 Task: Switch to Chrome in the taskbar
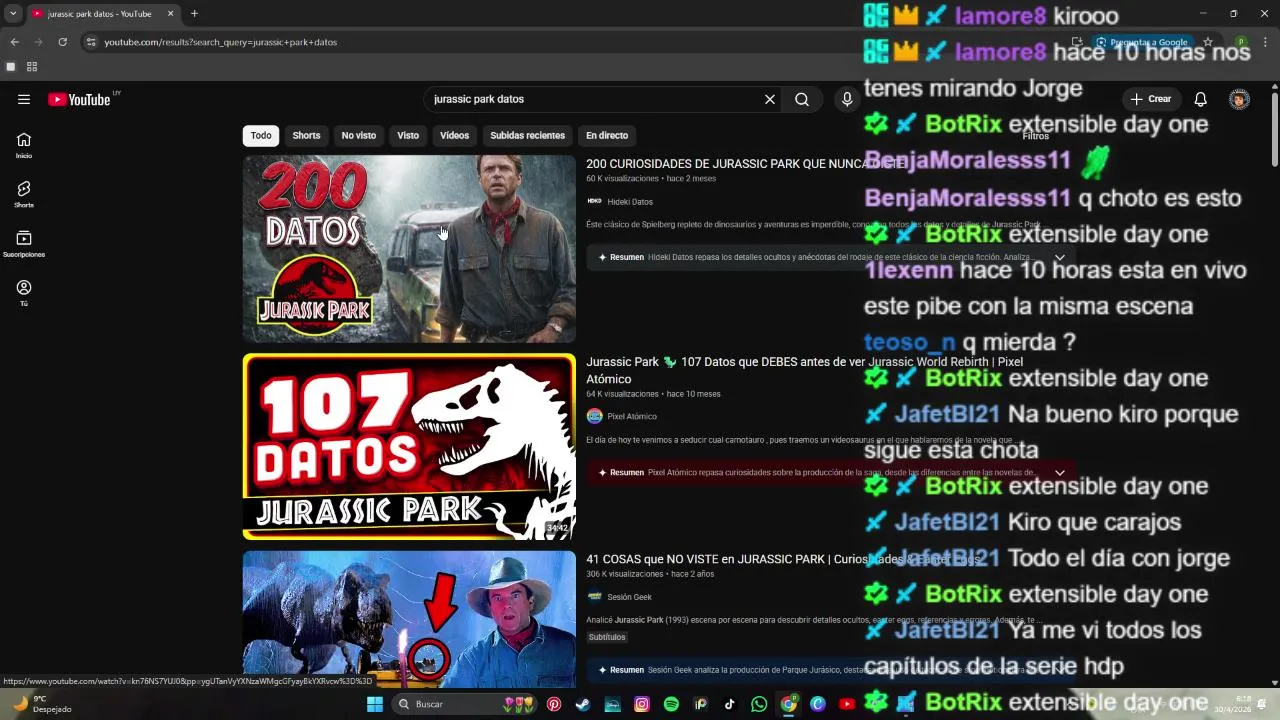pyautogui.click(x=789, y=704)
